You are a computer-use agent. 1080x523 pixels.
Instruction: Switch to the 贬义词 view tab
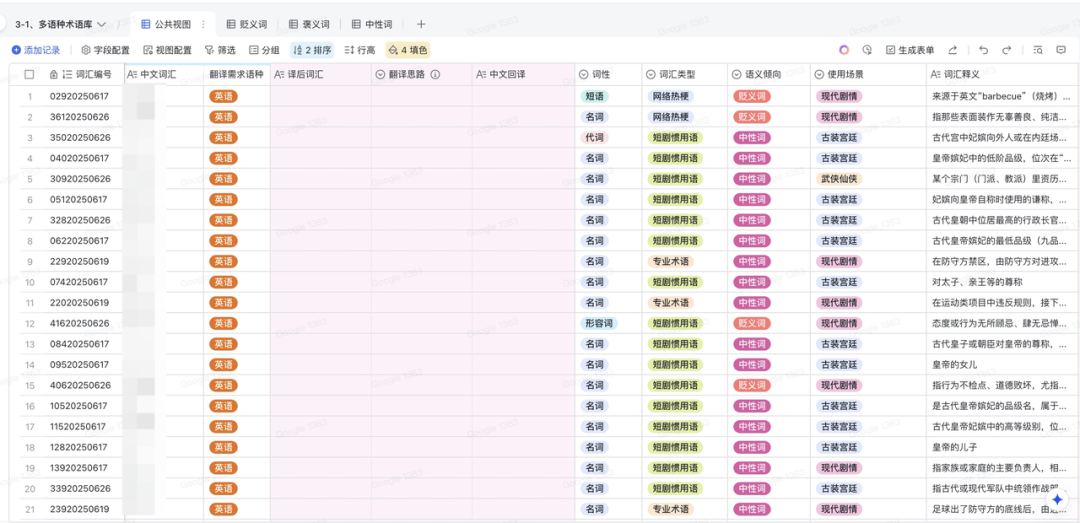pyautogui.click(x=247, y=24)
